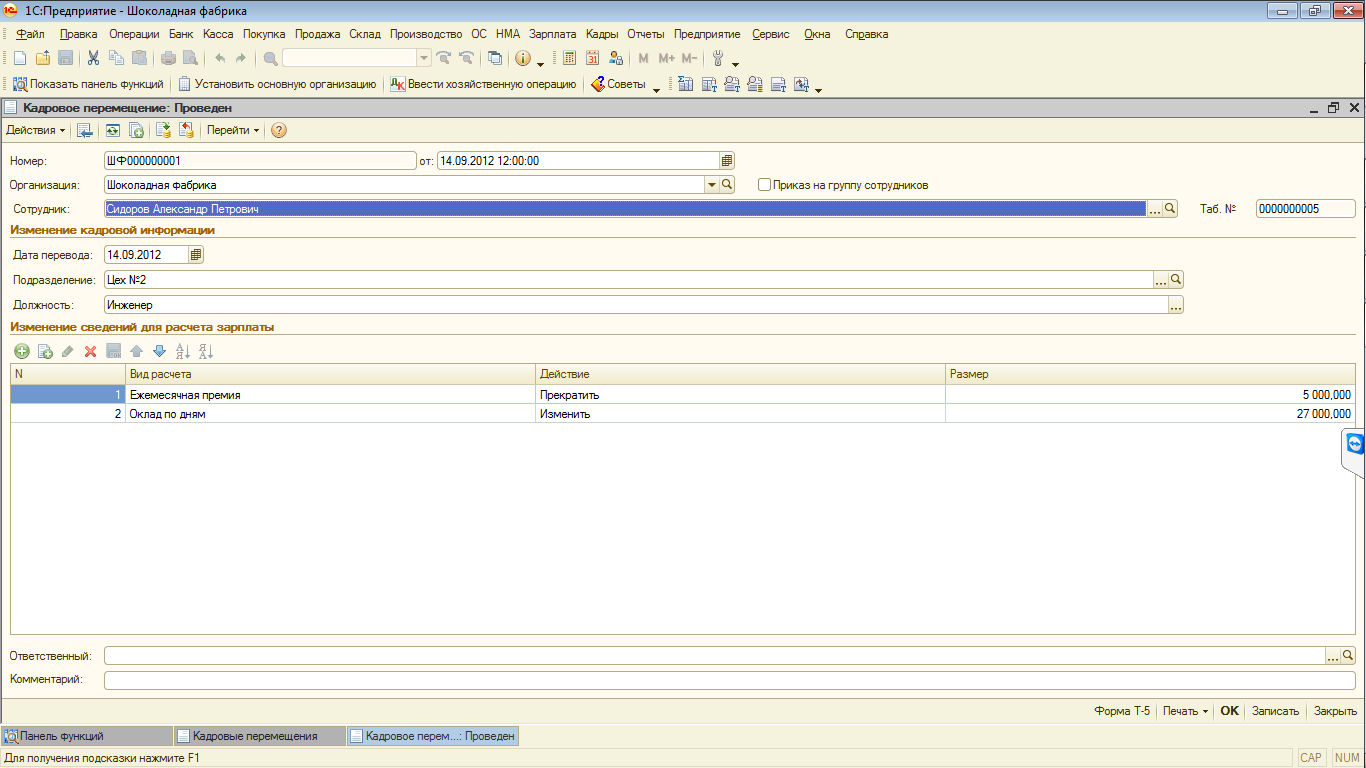1366x768 pixels.
Task: Click the ellipsis select button for Сотрудник
Action: click(x=1155, y=209)
